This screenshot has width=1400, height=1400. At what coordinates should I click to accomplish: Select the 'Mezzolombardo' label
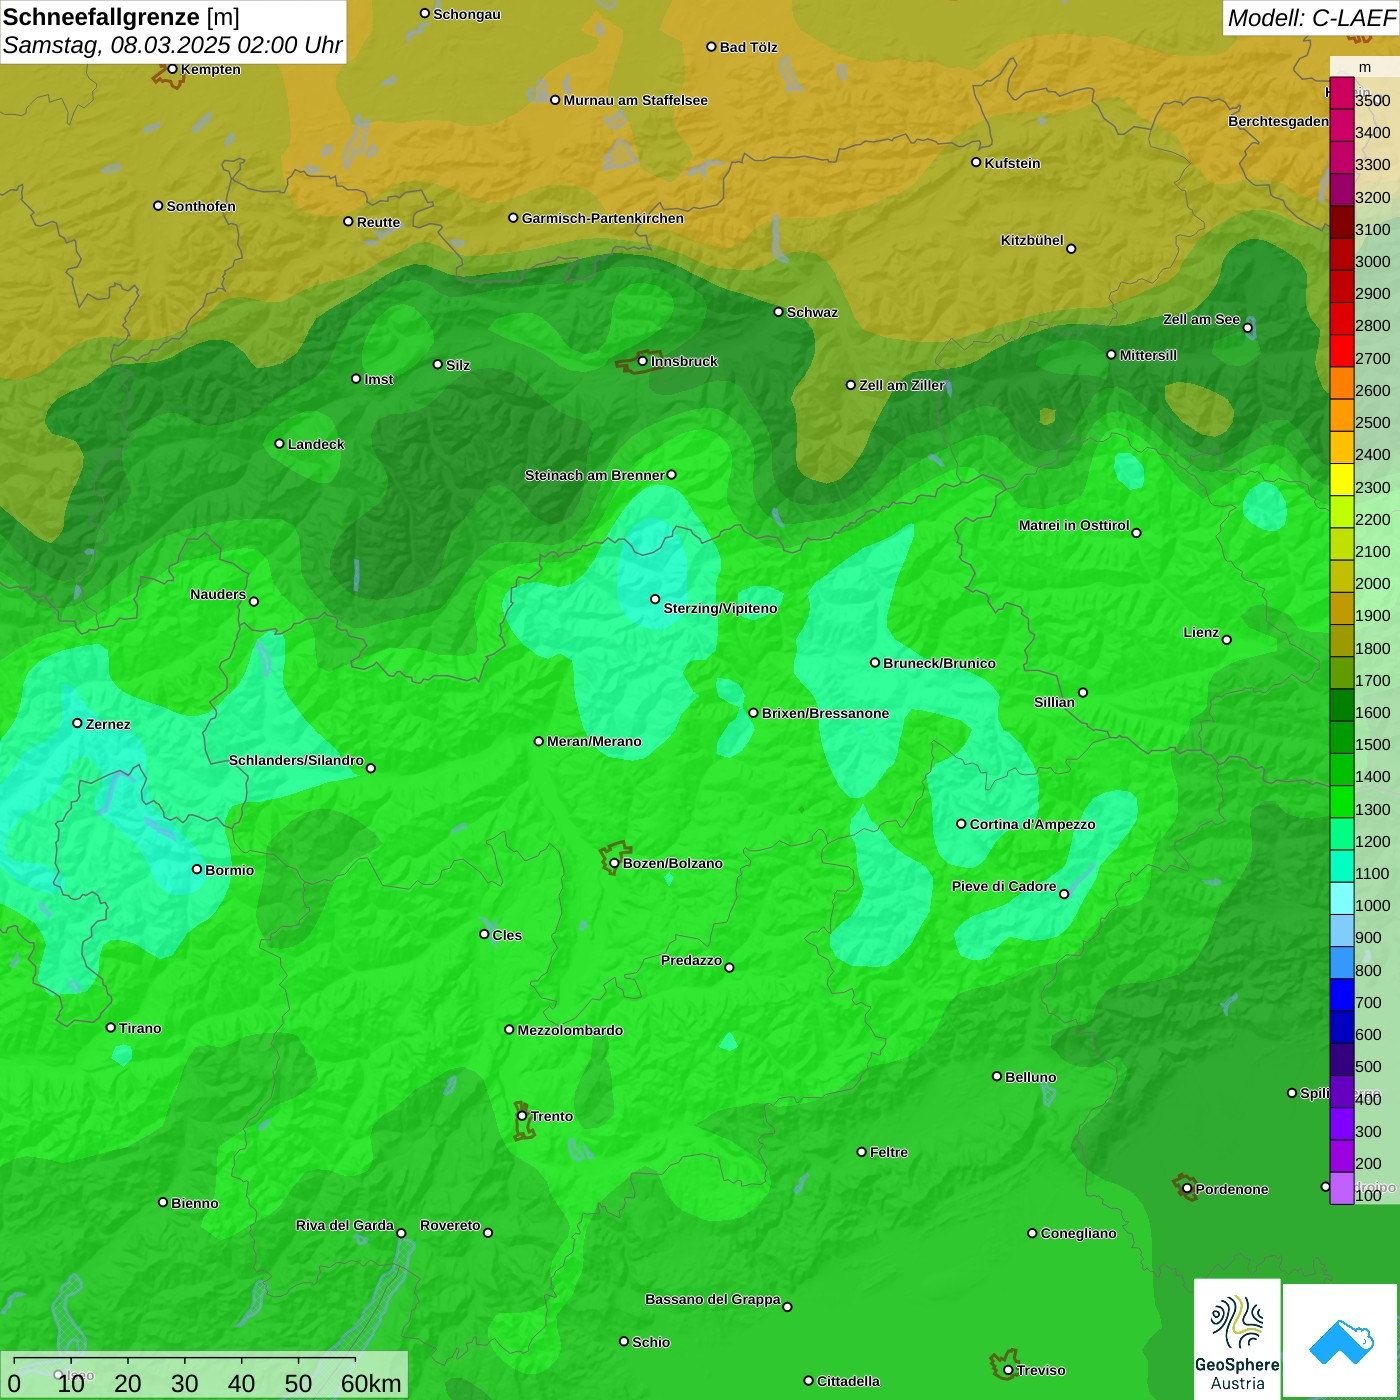(x=570, y=1030)
